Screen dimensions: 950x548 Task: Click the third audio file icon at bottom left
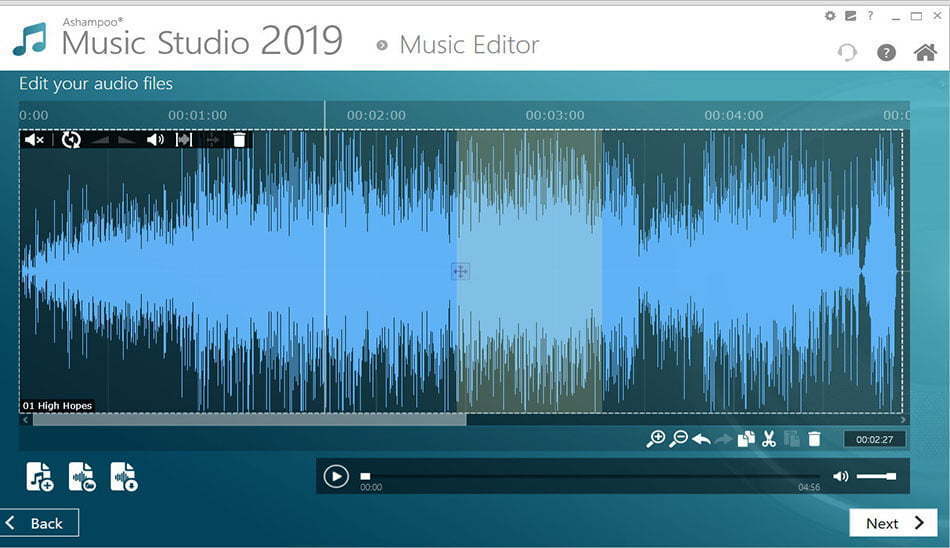coord(124,476)
